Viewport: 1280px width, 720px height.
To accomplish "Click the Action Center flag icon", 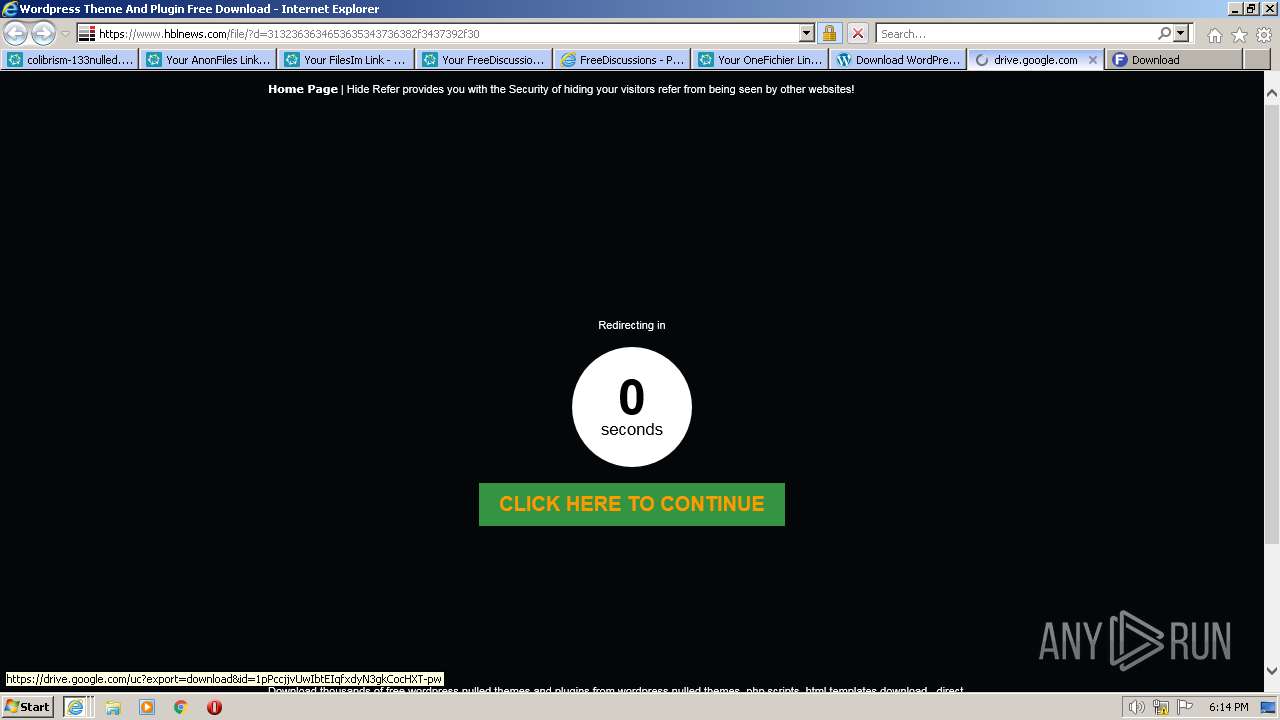I will [x=1185, y=707].
